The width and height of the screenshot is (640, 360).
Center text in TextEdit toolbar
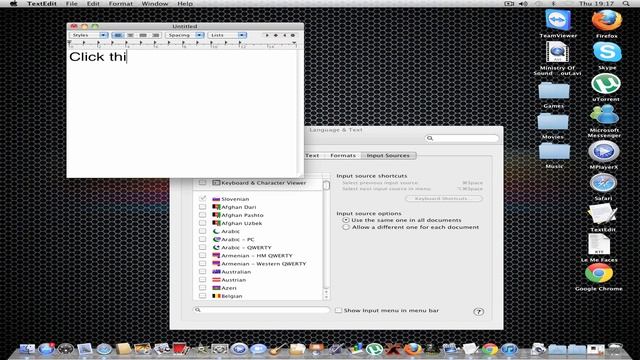click(130, 36)
